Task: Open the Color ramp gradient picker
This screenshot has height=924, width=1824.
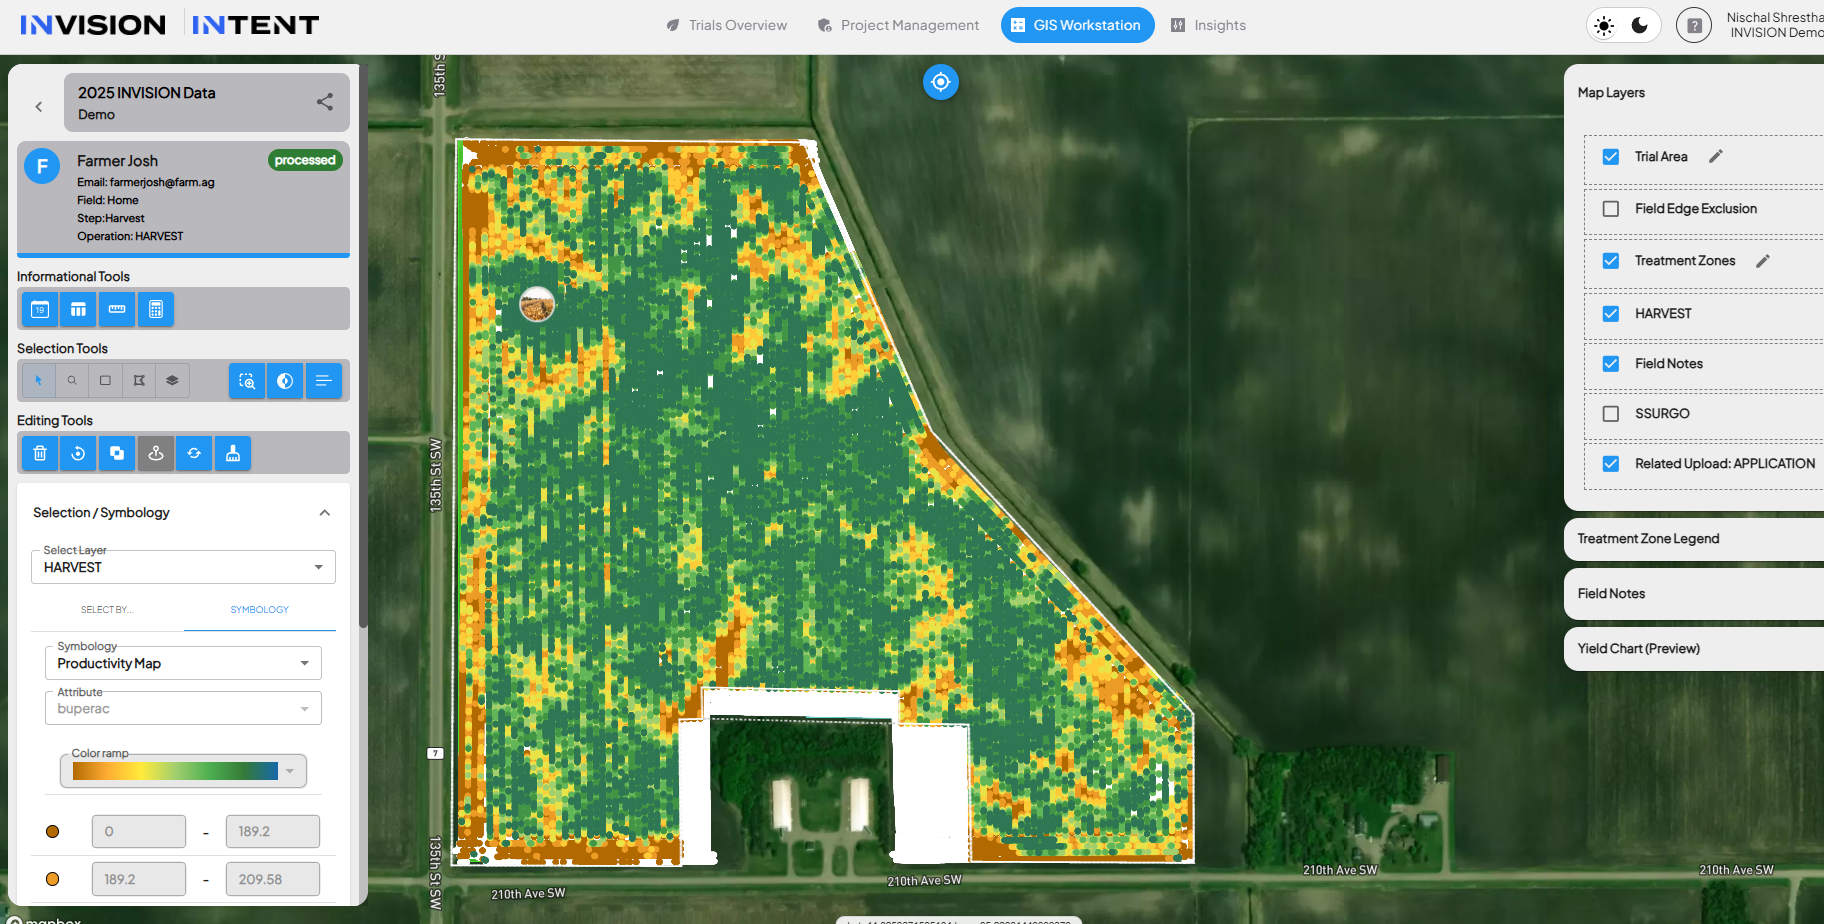Action: tap(183, 771)
